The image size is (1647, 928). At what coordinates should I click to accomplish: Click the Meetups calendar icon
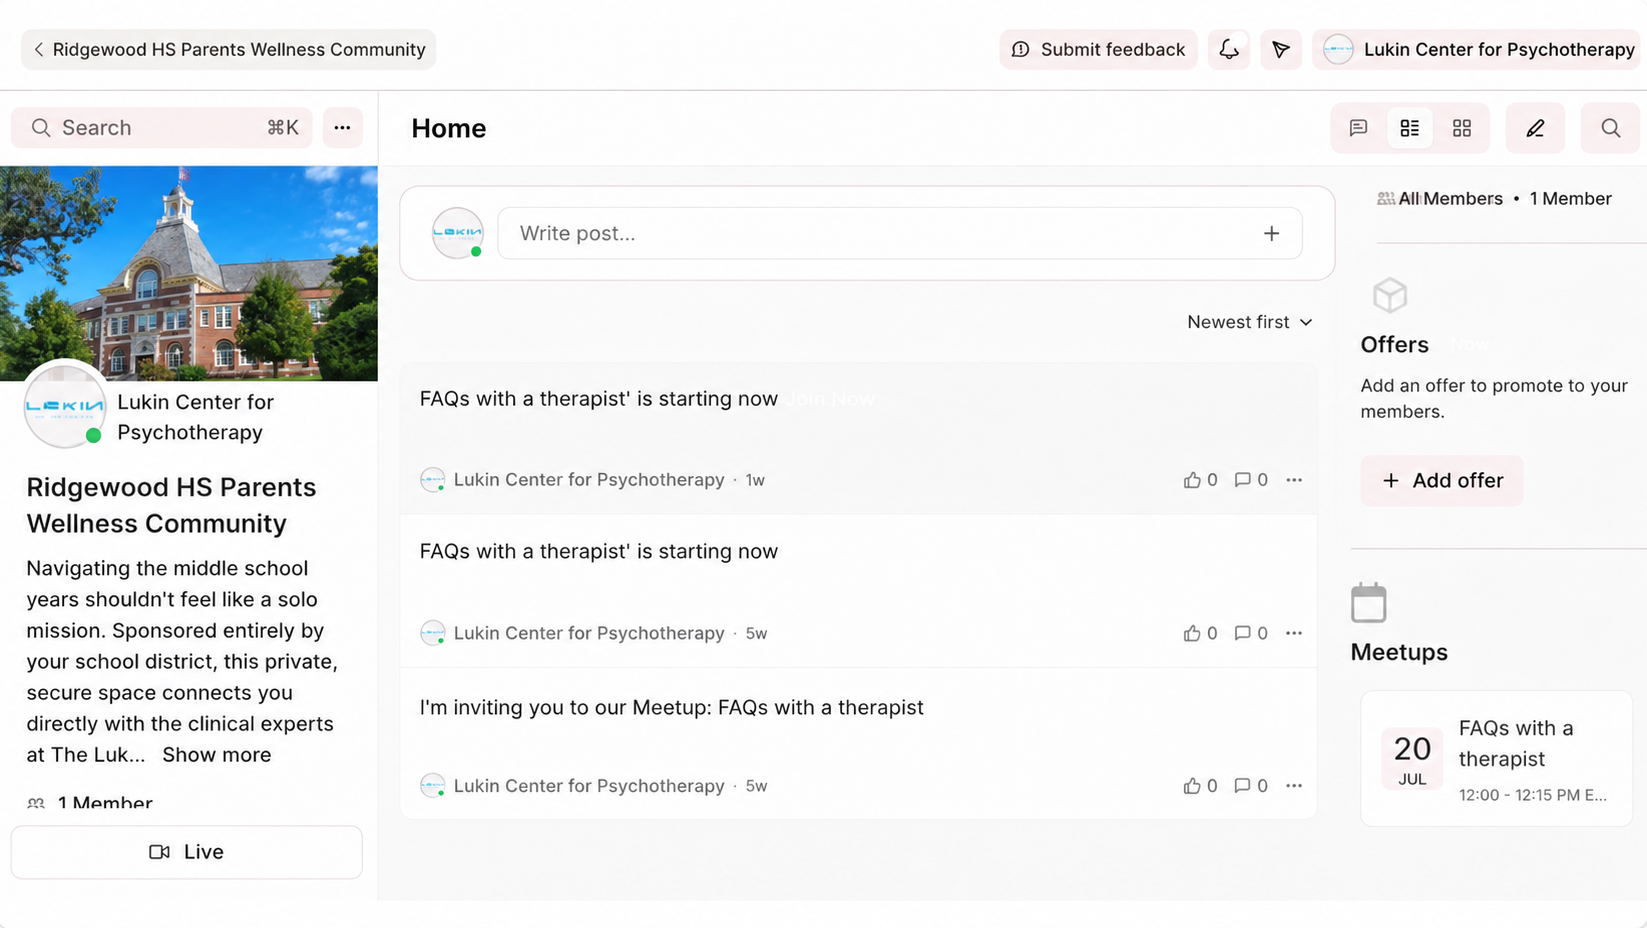coord(1368,603)
